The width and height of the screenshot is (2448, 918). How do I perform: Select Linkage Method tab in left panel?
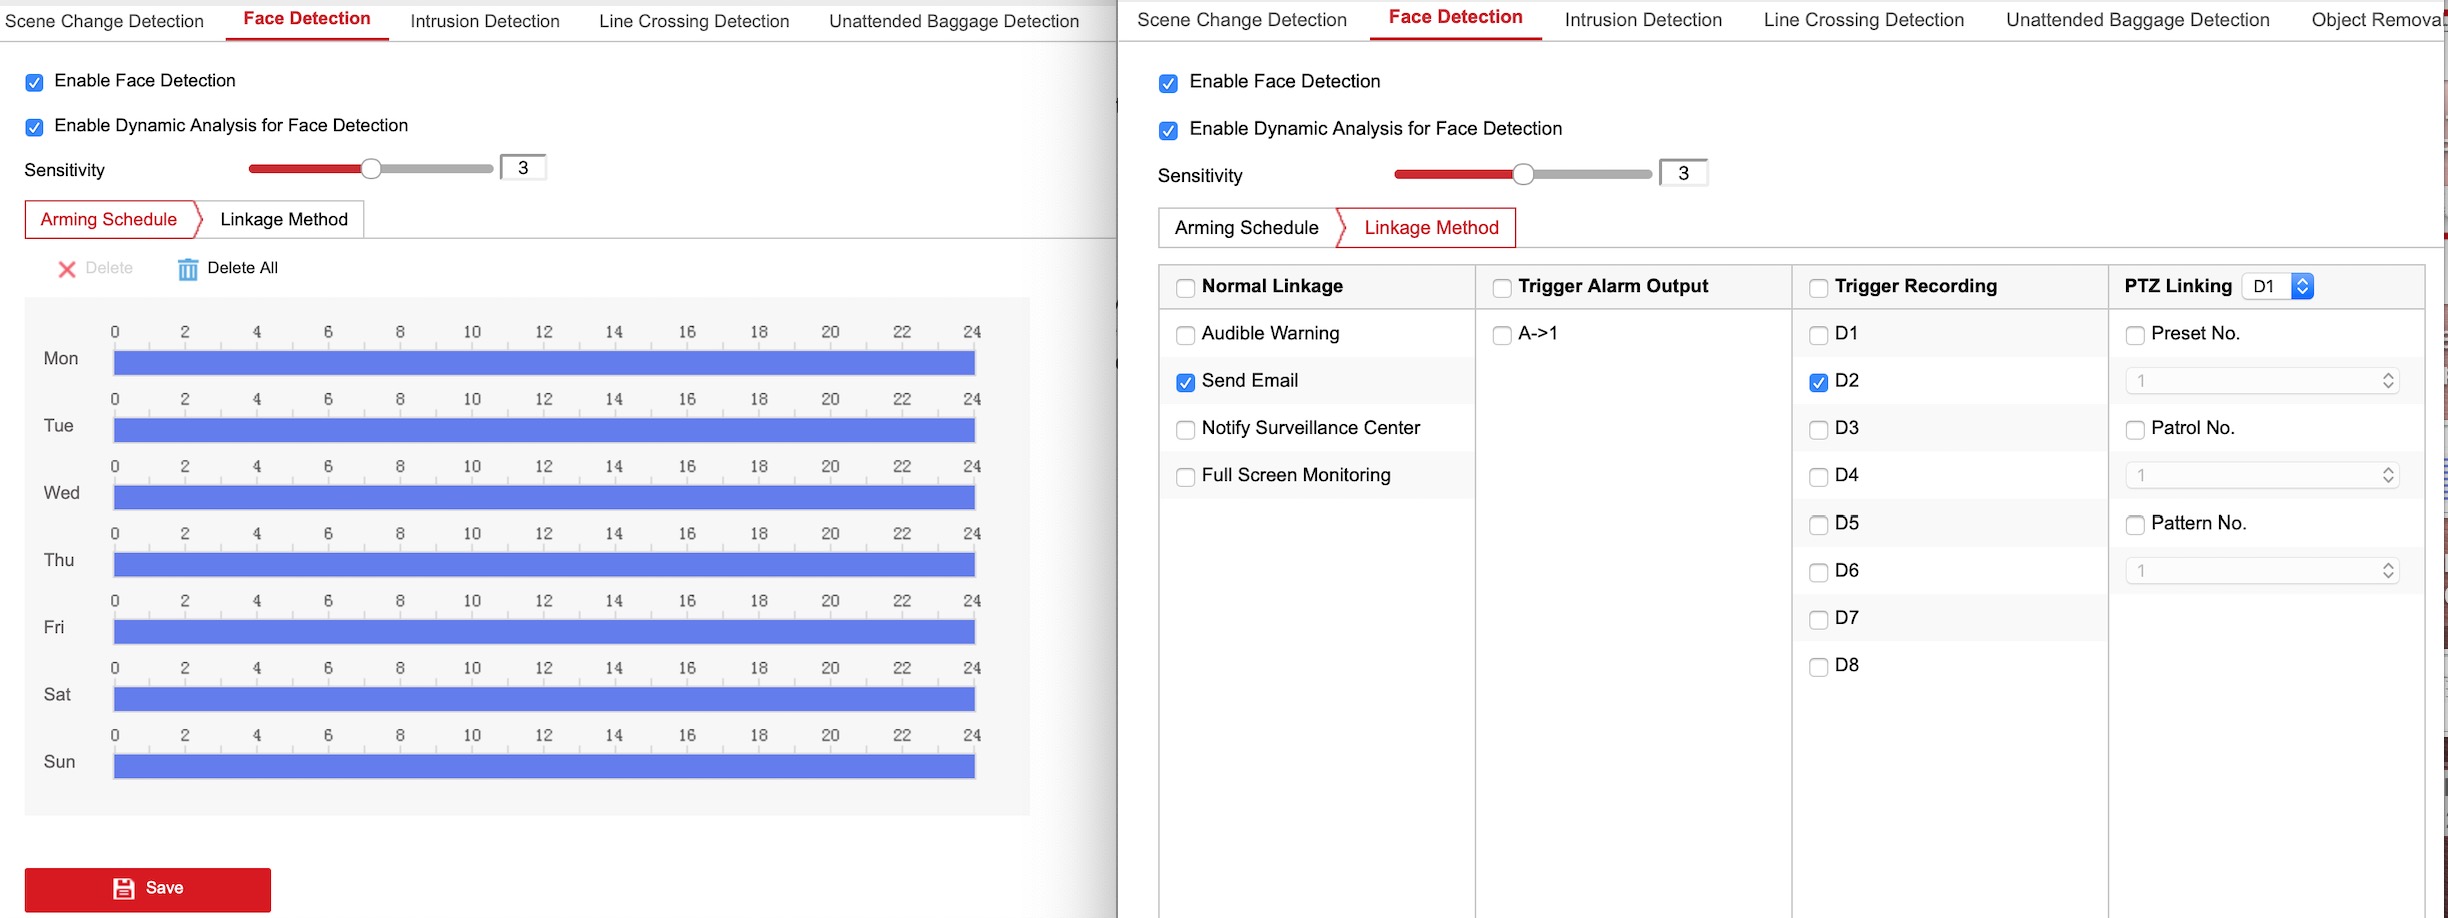click(284, 219)
